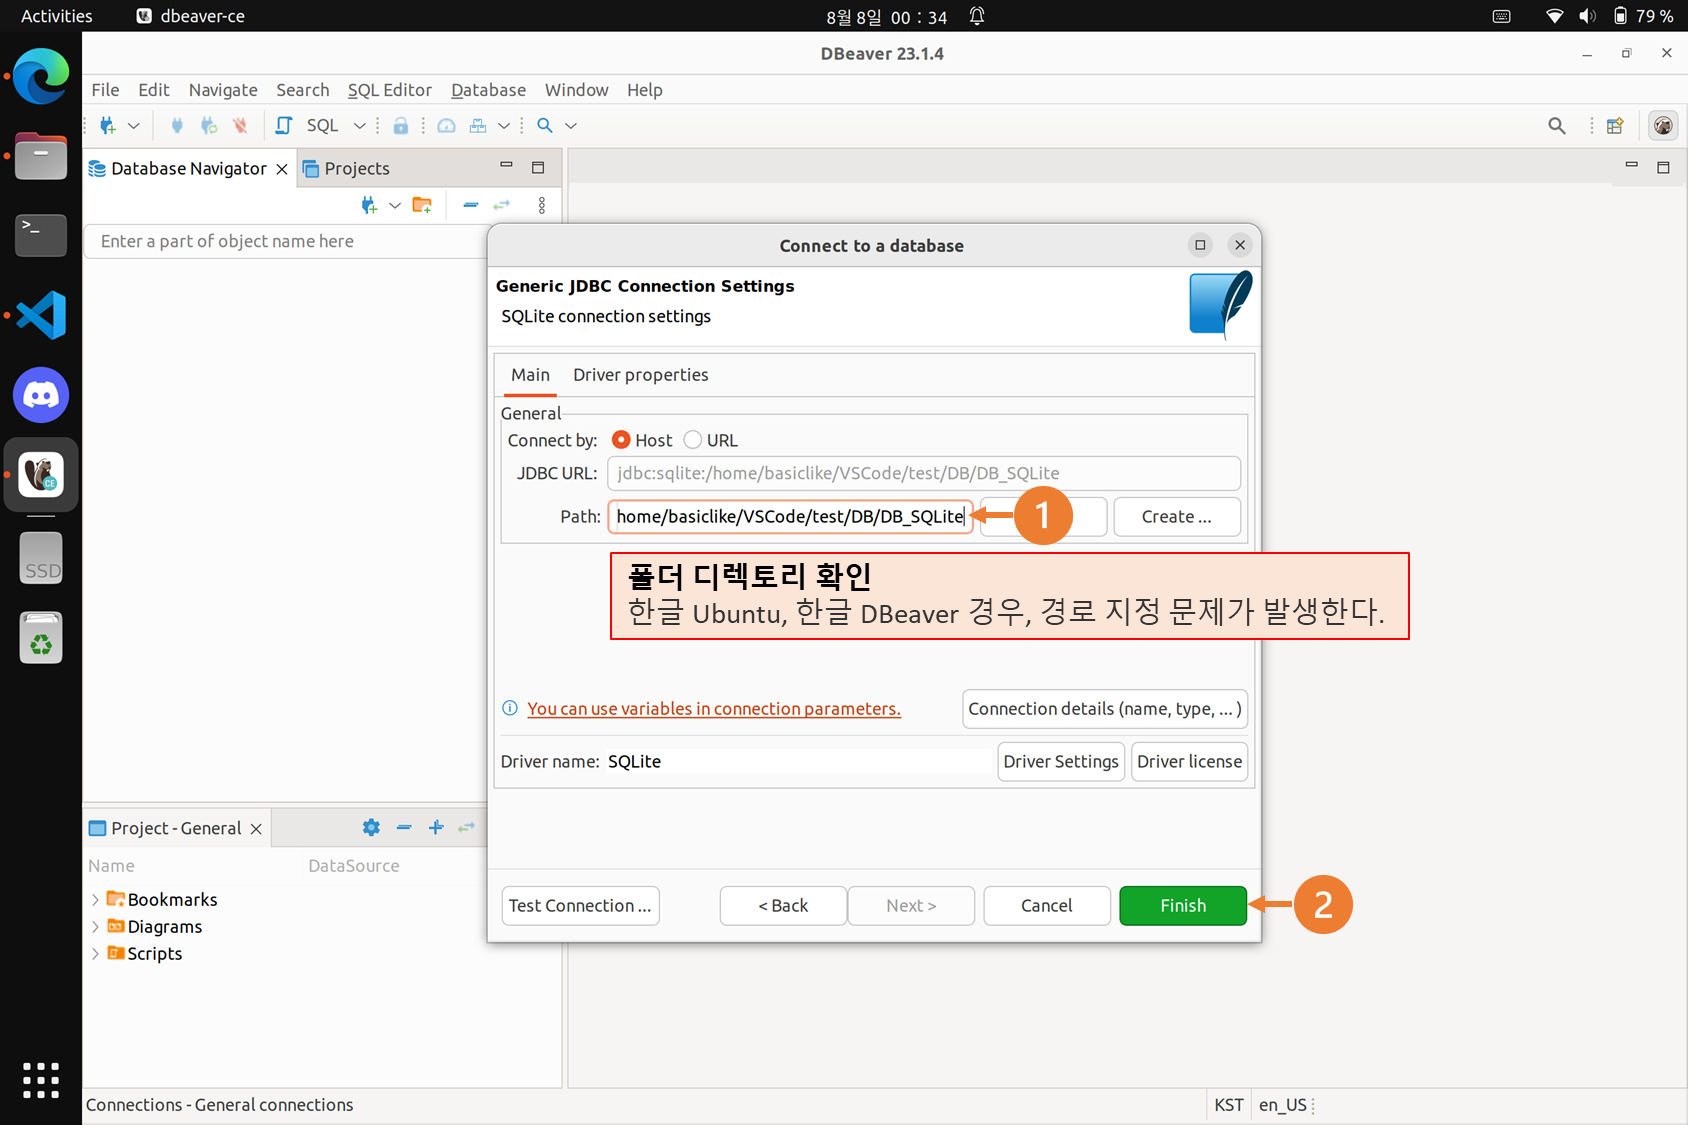Select the Host radio button
This screenshot has width=1688, height=1125.
point(621,440)
